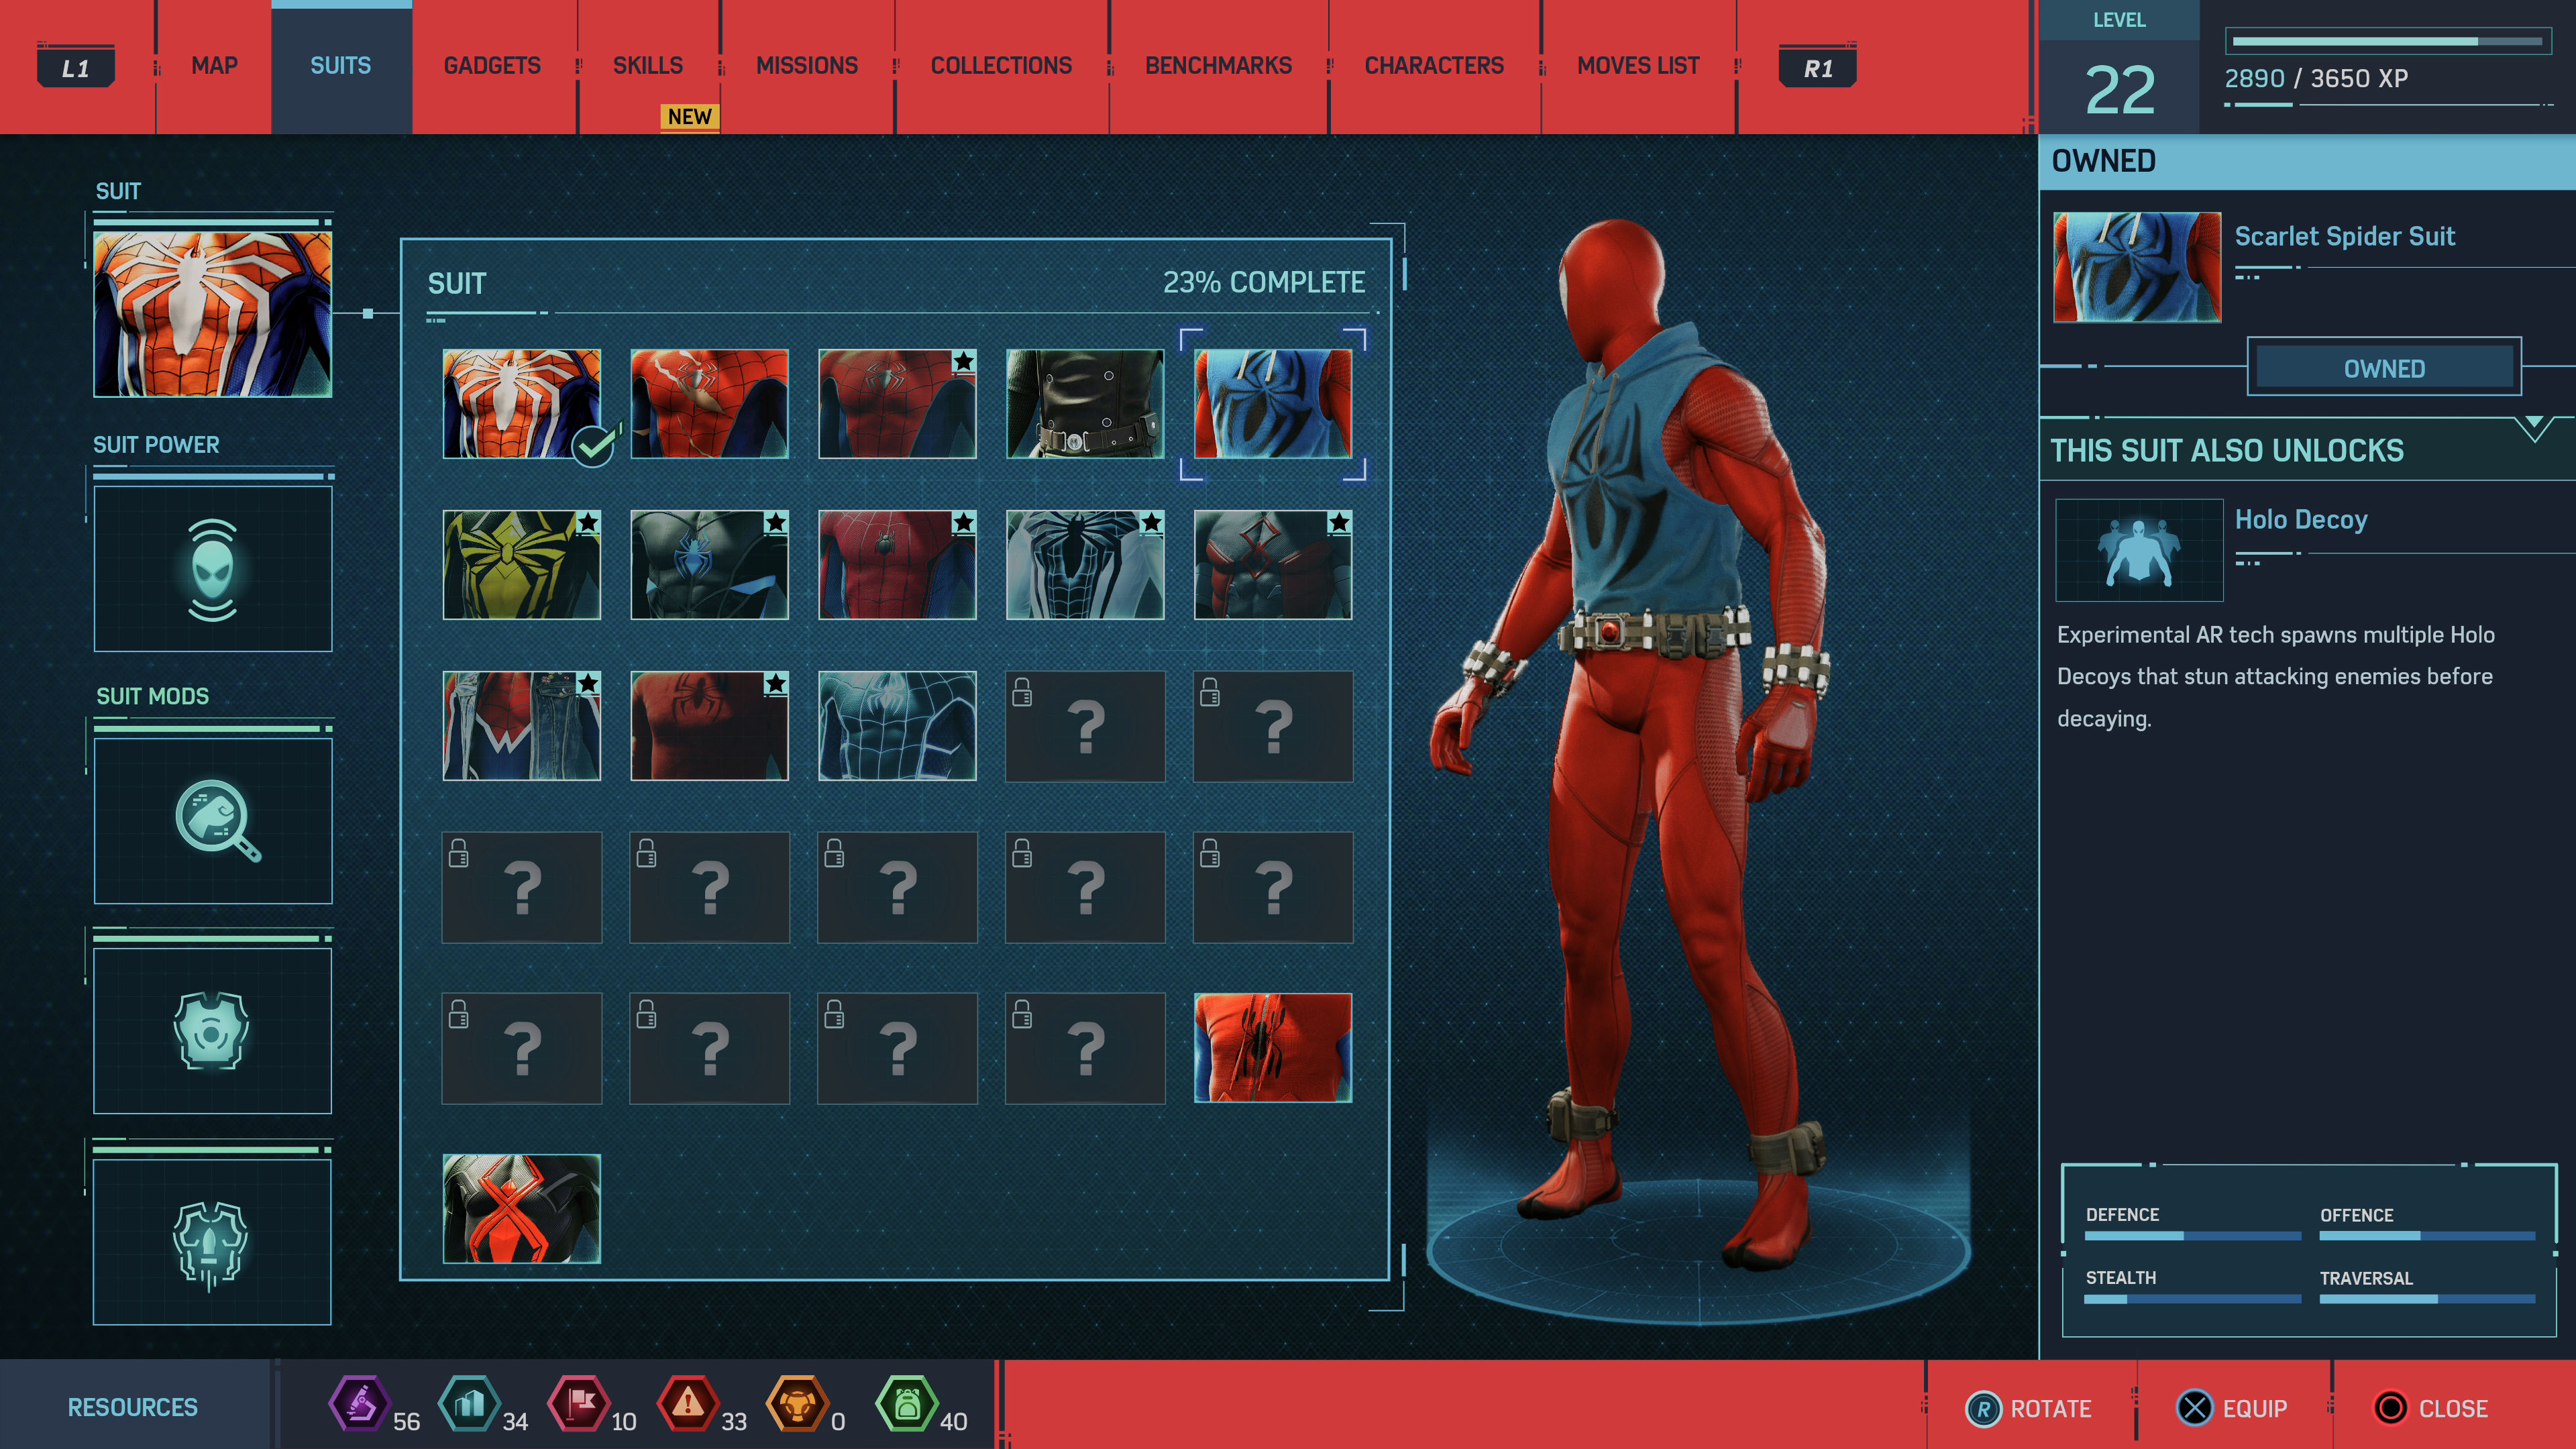
Task: Click the last locked slot in third row
Action: pyautogui.click(x=1273, y=726)
